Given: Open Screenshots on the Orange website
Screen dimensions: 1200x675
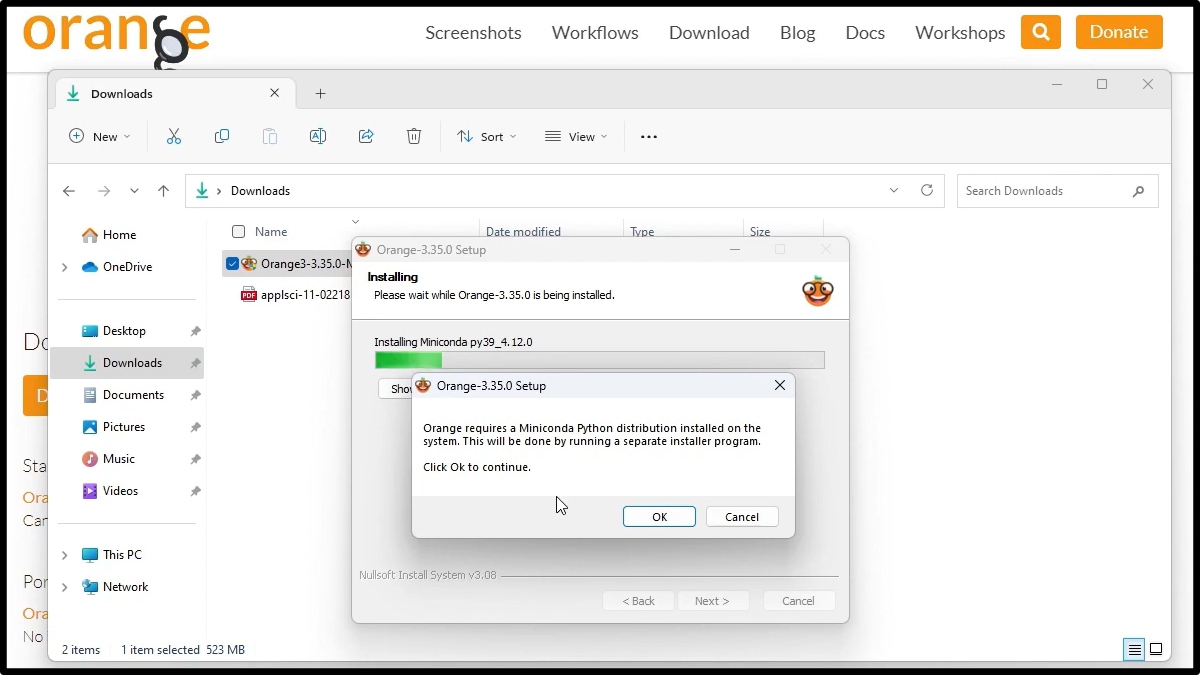Looking at the screenshot, I should 473,33.
